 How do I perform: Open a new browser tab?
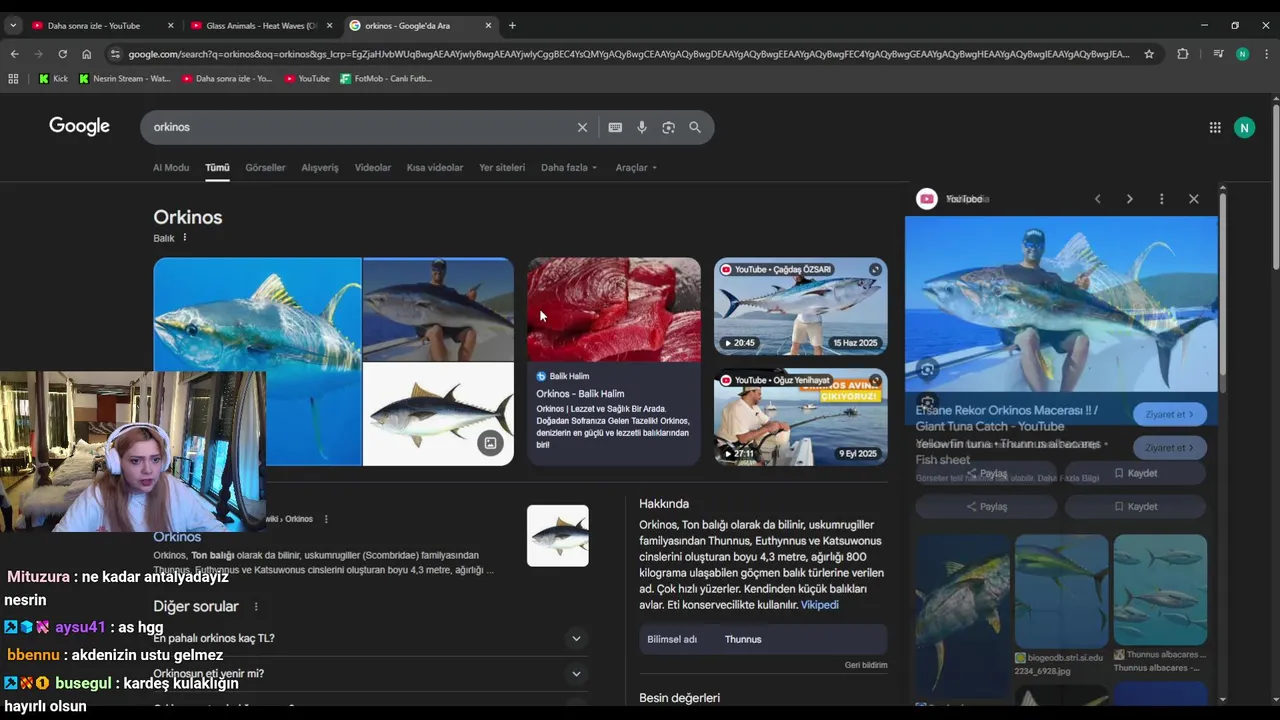[x=512, y=25]
